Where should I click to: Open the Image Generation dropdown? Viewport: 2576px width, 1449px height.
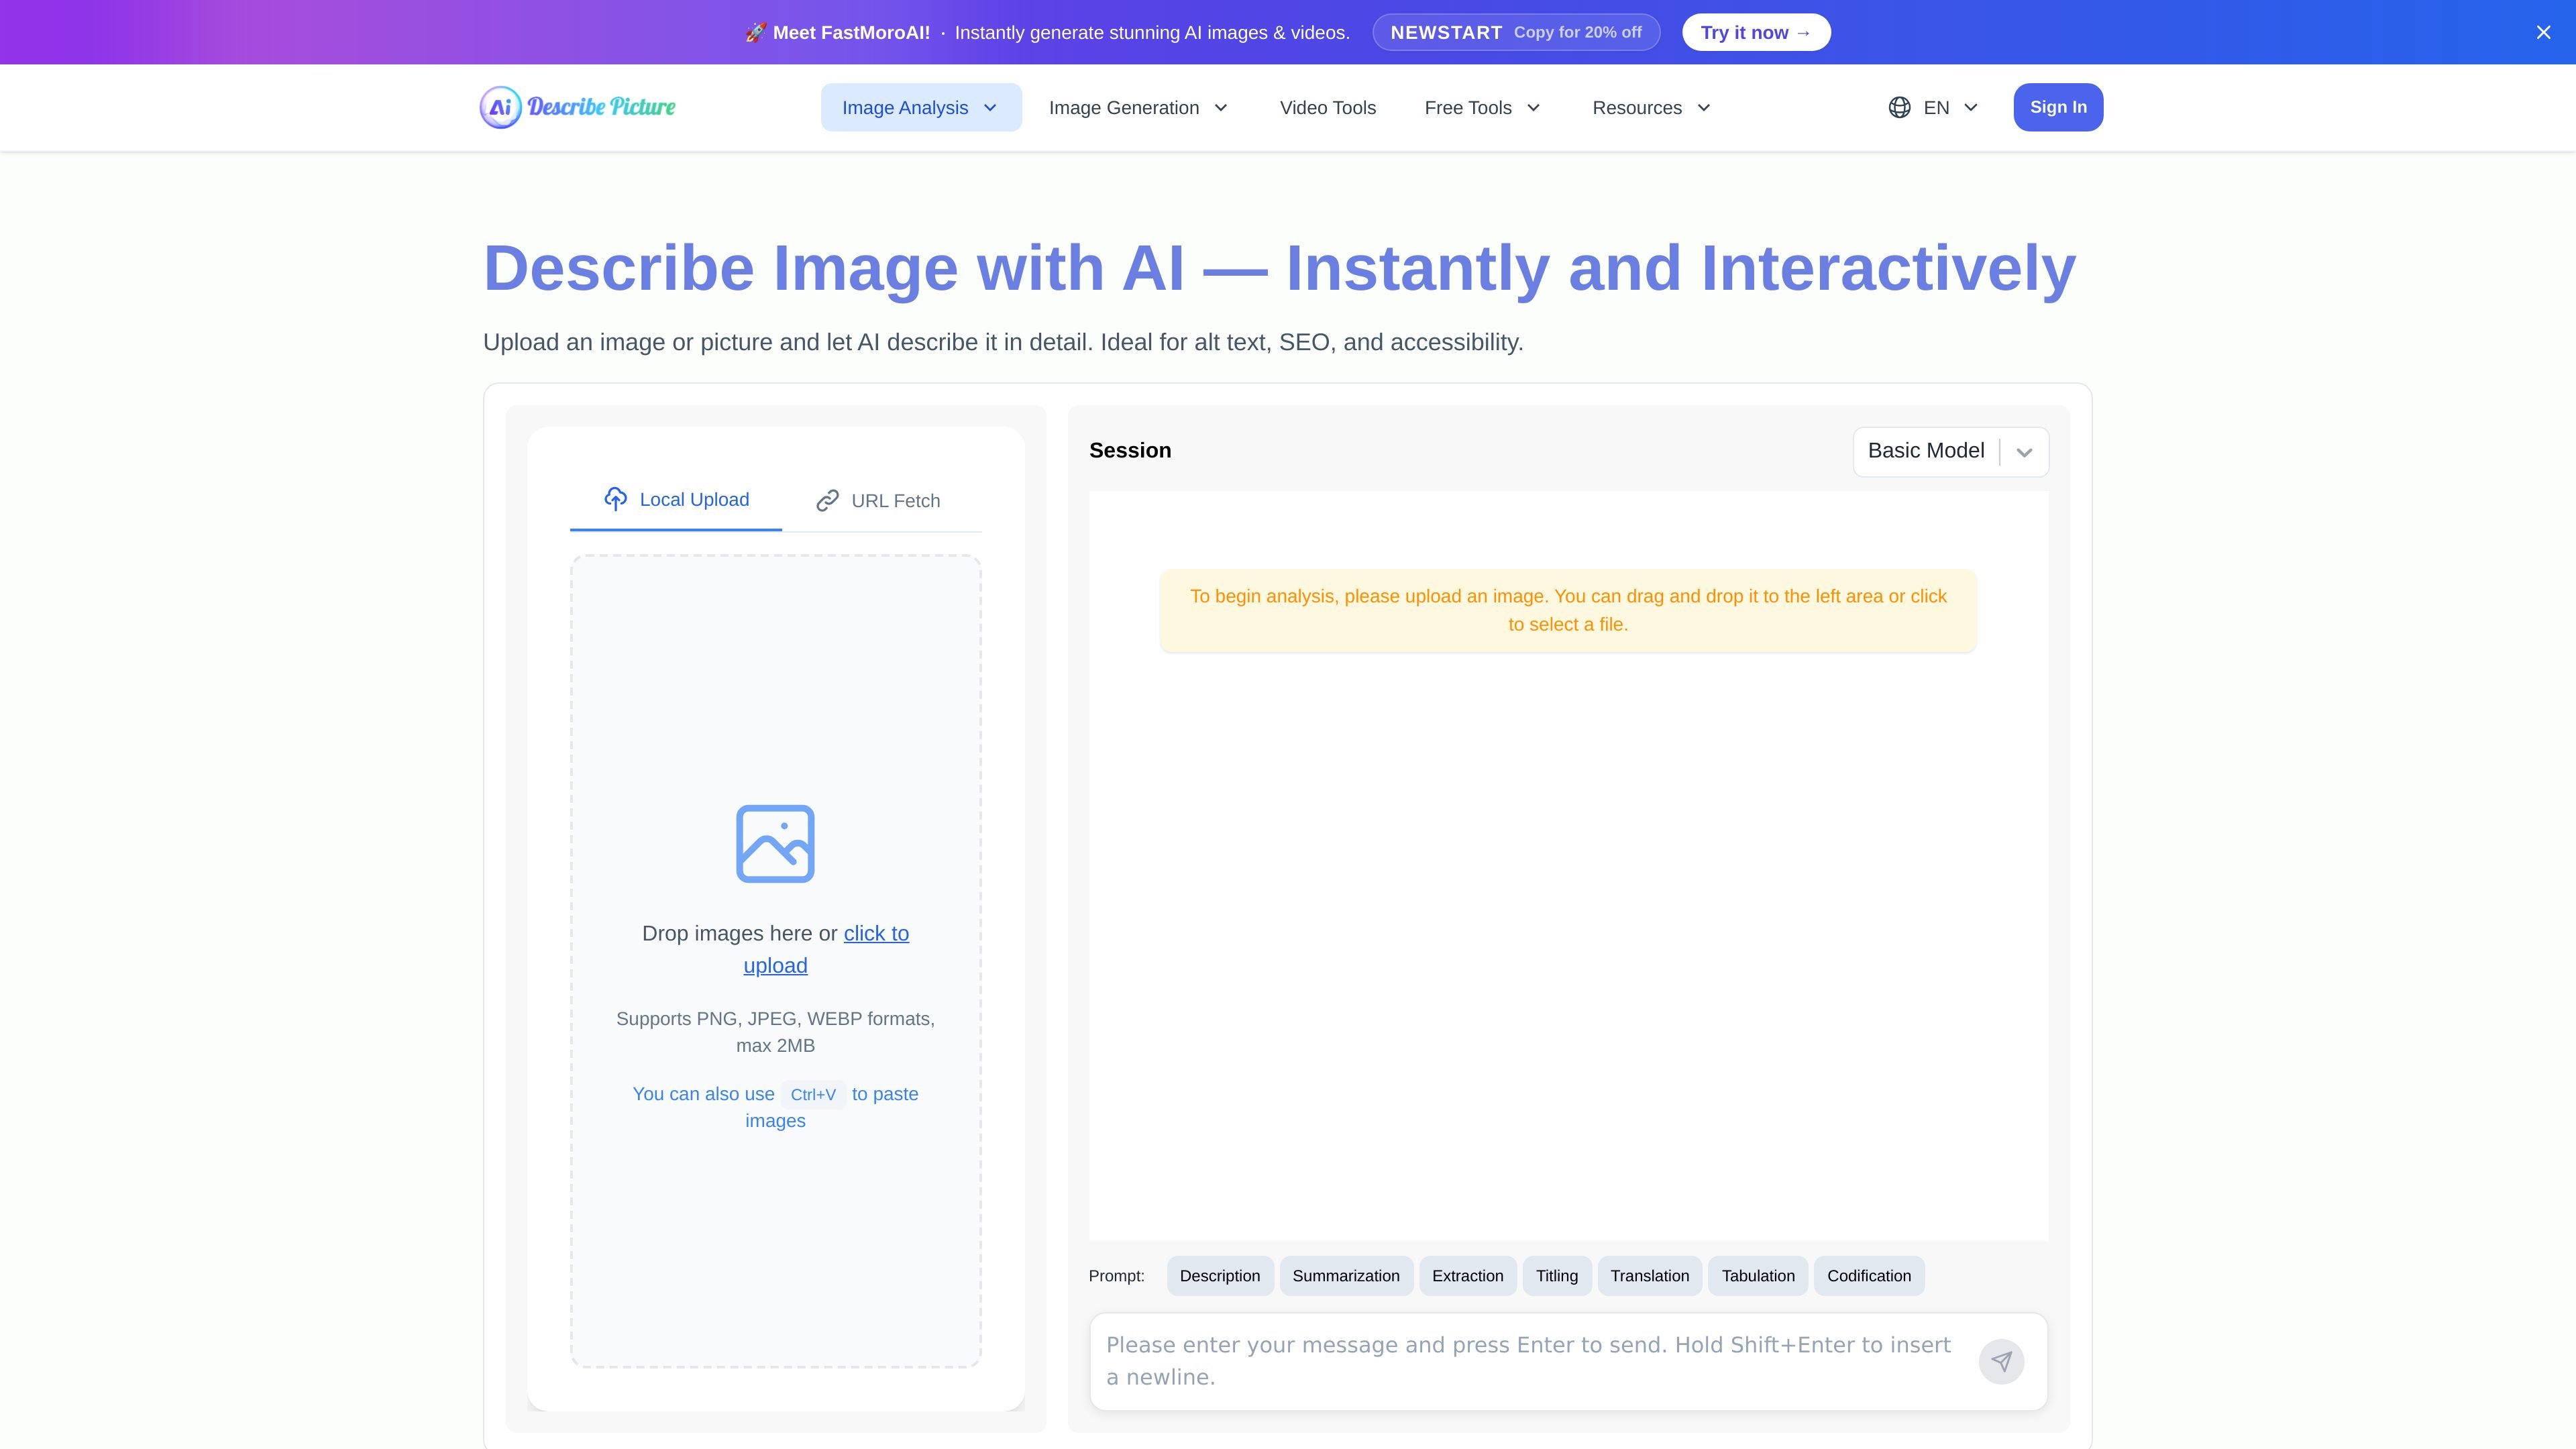tap(1138, 107)
